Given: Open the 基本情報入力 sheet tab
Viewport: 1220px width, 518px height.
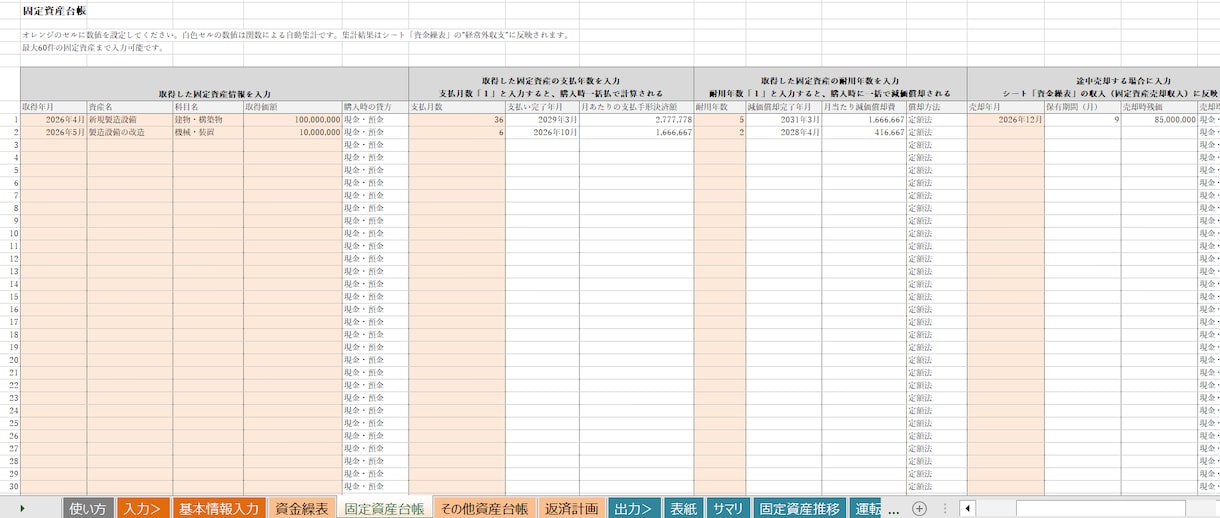Looking at the screenshot, I should pyautogui.click(x=219, y=508).
